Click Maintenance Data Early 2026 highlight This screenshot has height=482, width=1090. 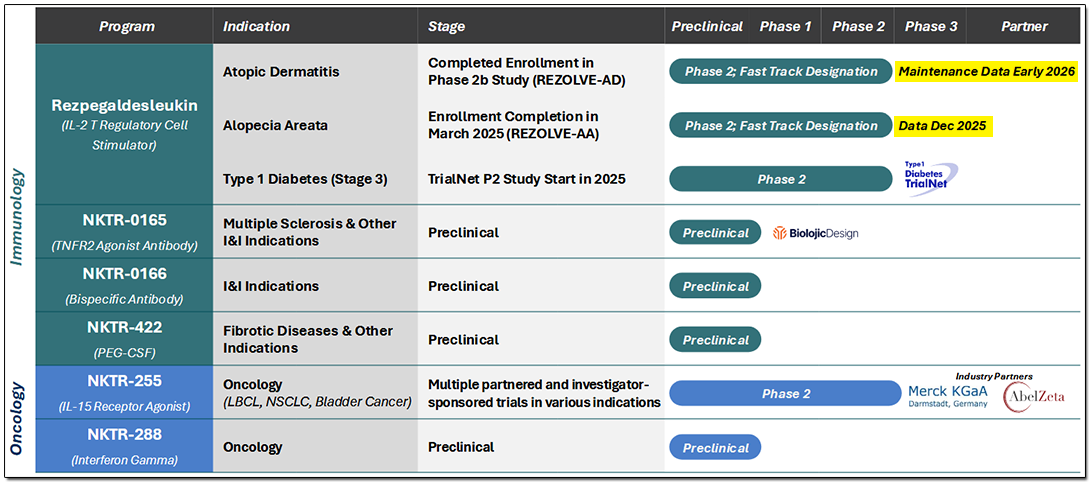pos(987,71)
